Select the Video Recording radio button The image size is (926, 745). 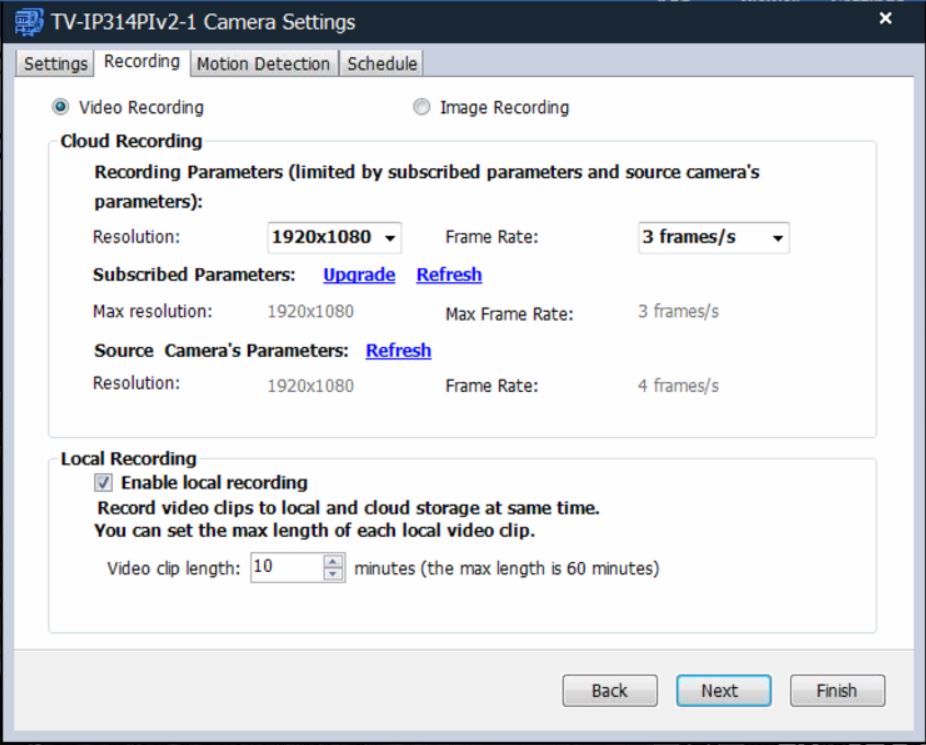[62, 107]
